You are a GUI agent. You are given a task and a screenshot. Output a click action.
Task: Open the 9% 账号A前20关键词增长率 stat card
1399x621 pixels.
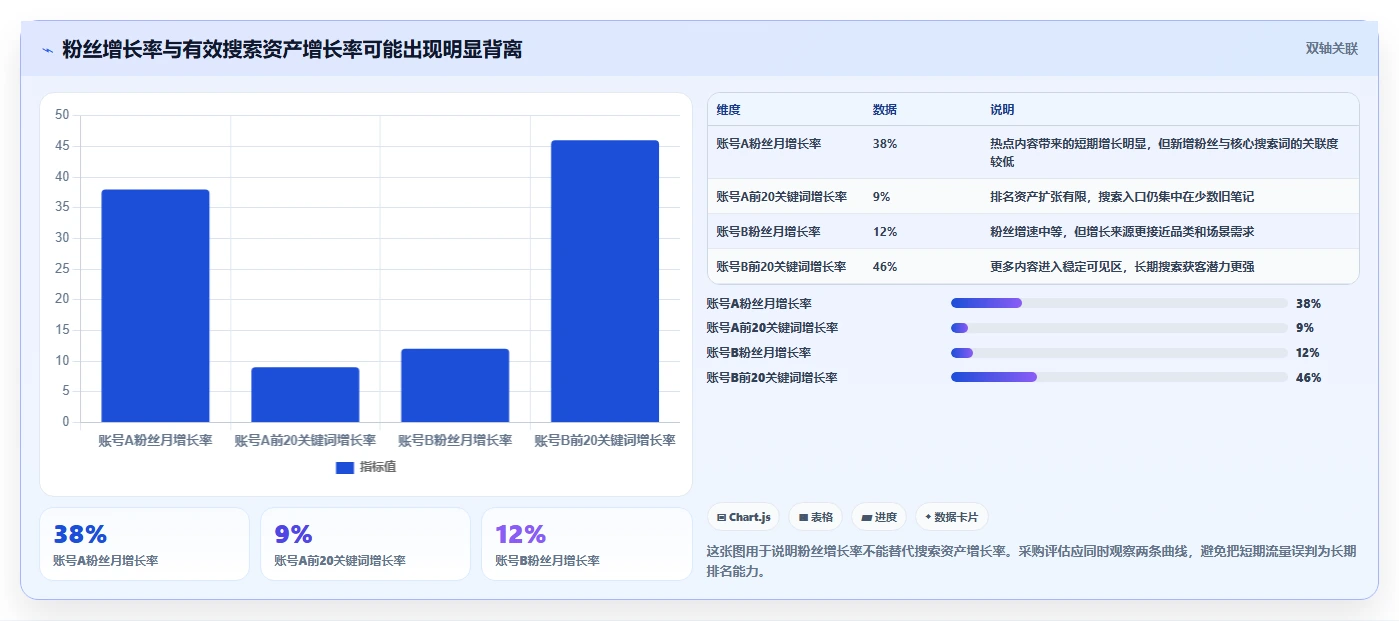[x=365, y=544]
